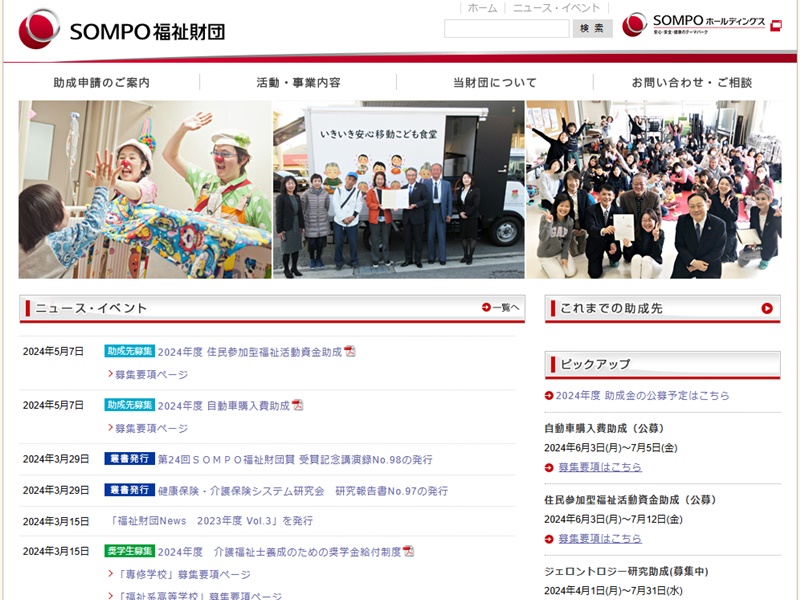The height and width of the screenshot is (600, 800).
Task: Open 「専修学校」募集要項ページ link
Action: coord(183,574)
